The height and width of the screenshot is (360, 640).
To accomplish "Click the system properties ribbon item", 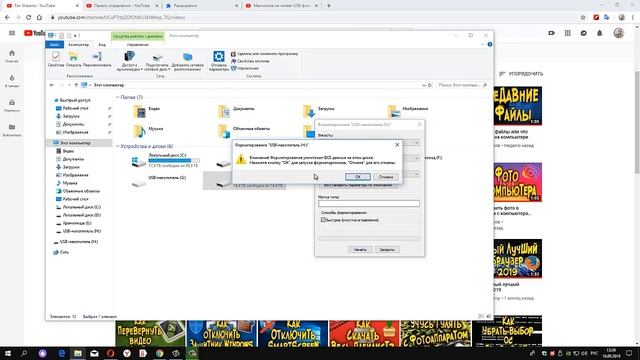I will click(250, 61).
